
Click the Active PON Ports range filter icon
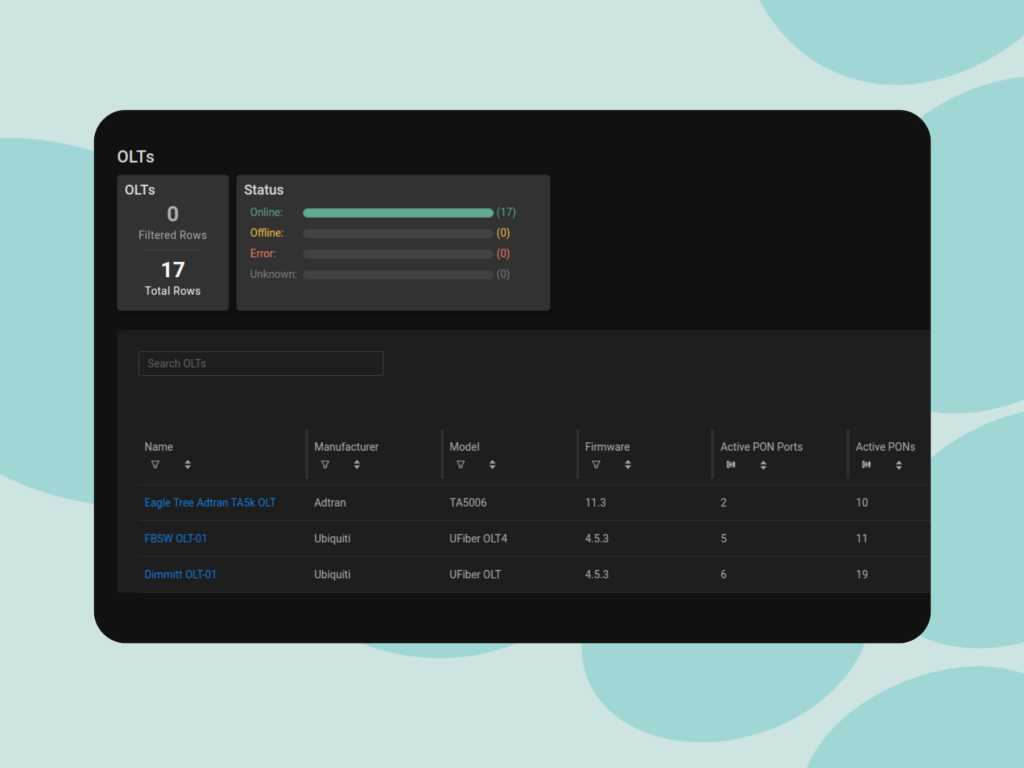(731, 465)
